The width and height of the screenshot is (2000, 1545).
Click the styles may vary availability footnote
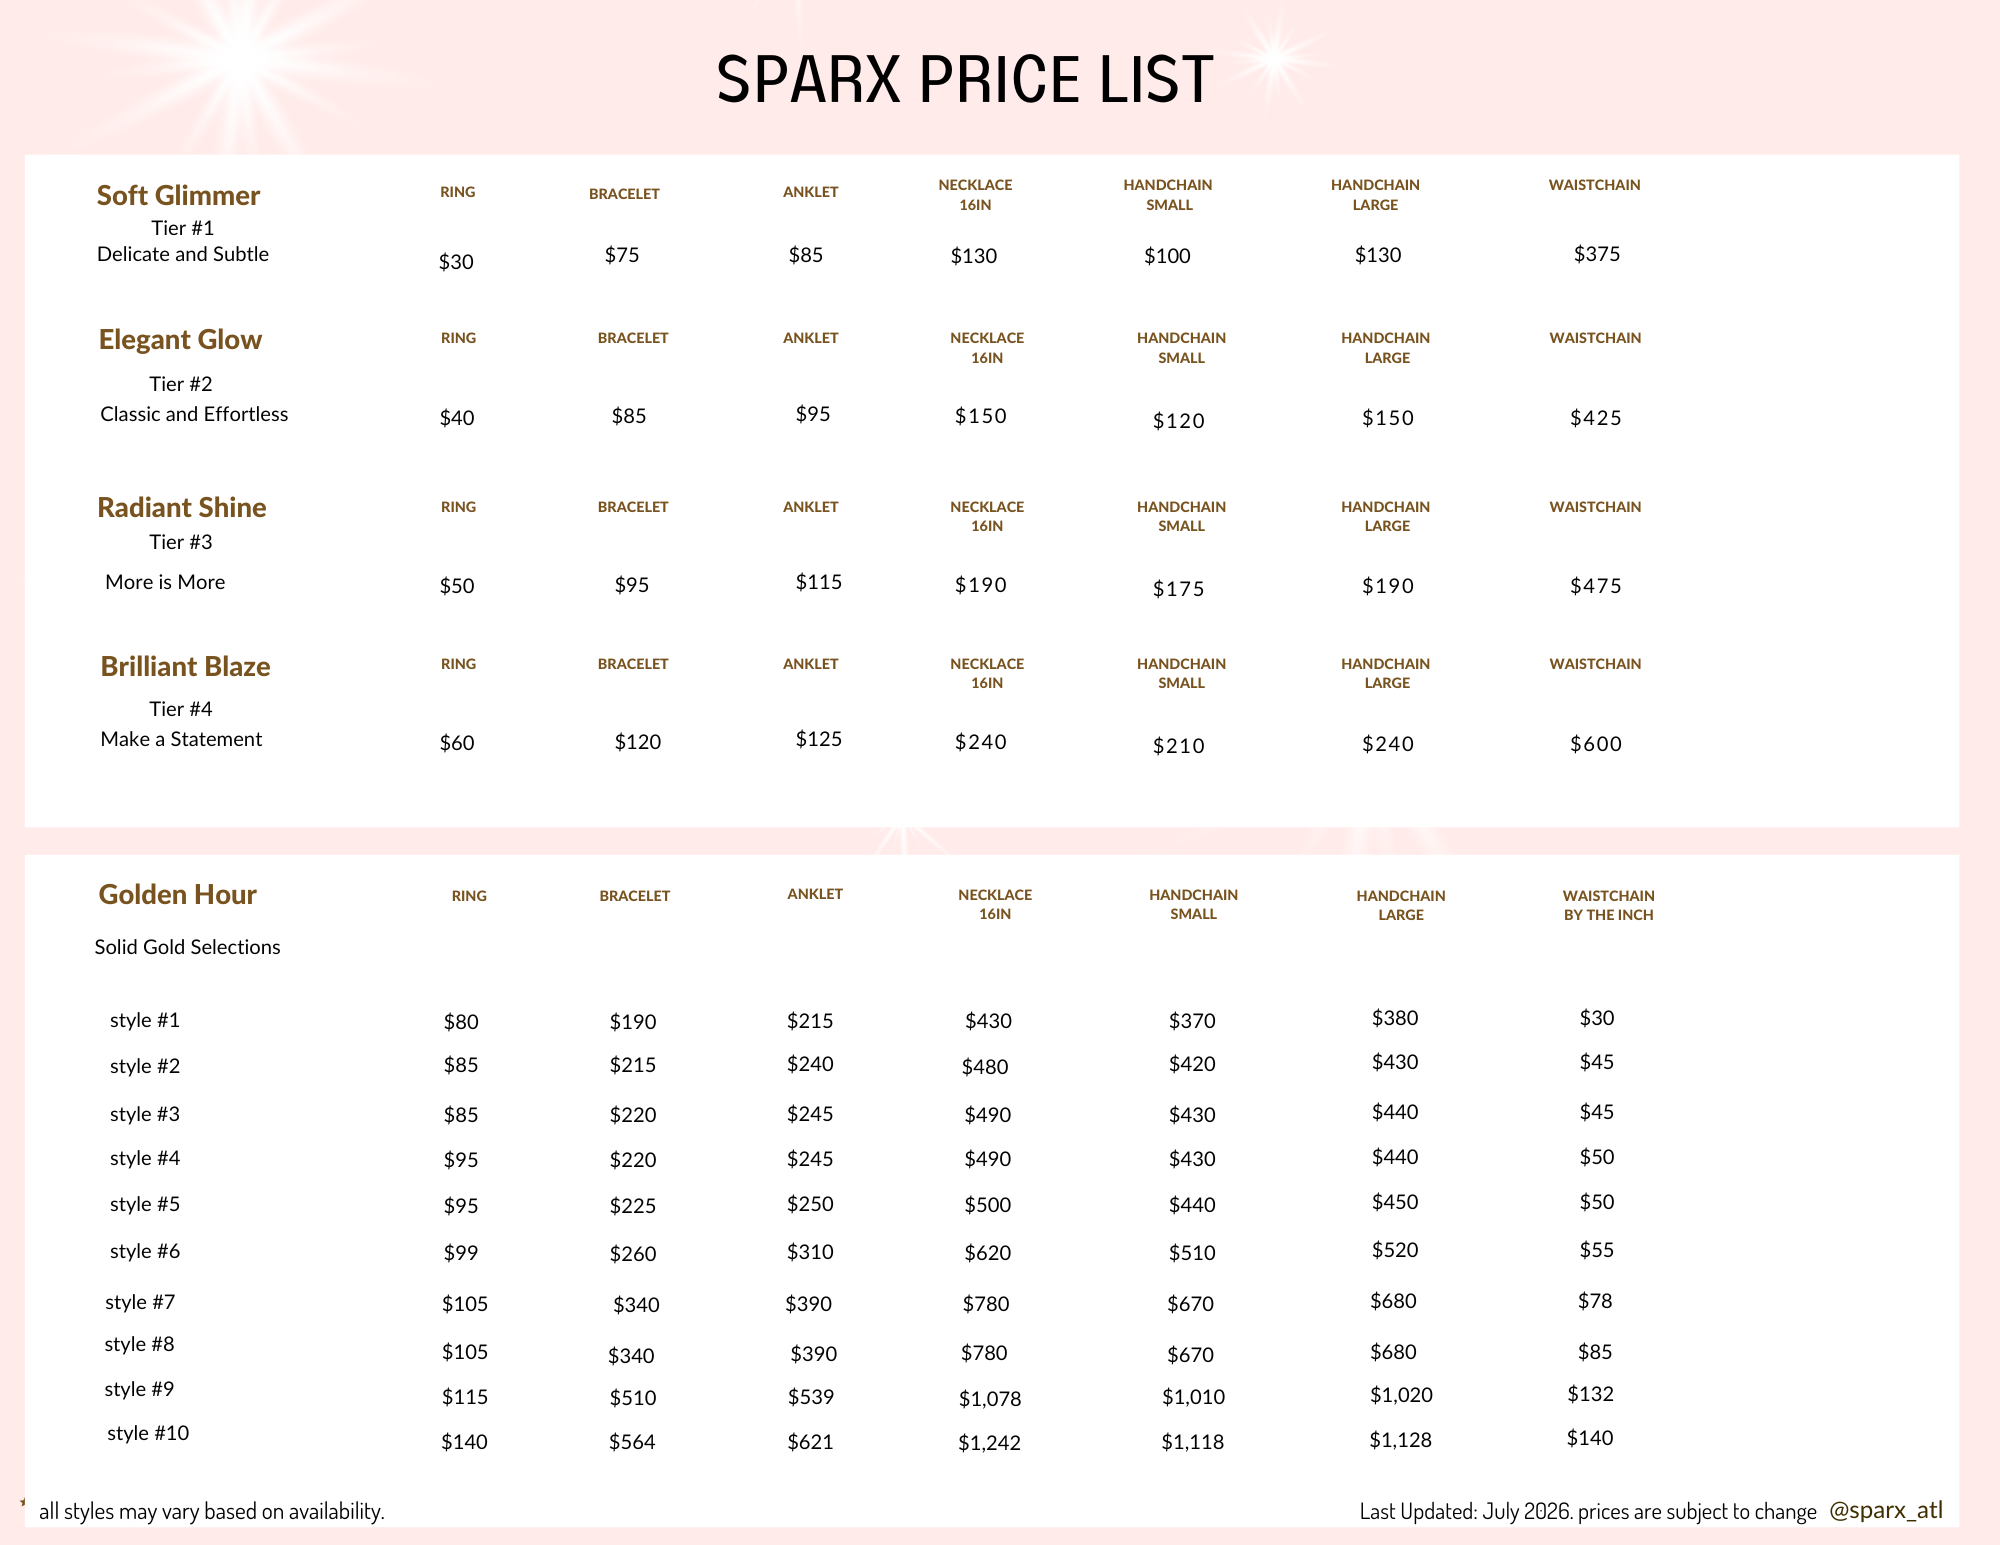coord(211,1511)
